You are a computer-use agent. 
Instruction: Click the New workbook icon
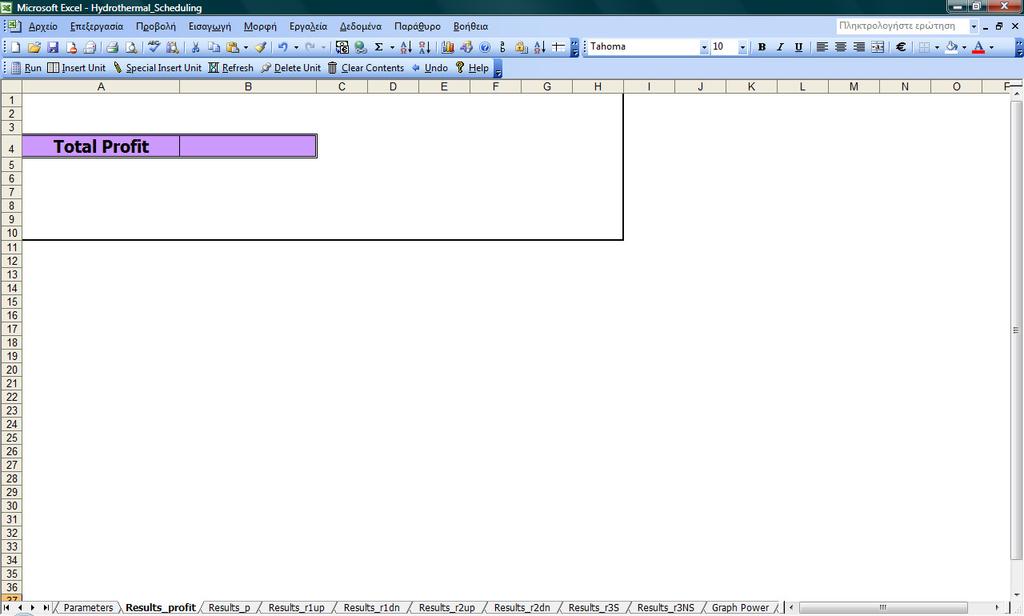(x=16, y=47)
